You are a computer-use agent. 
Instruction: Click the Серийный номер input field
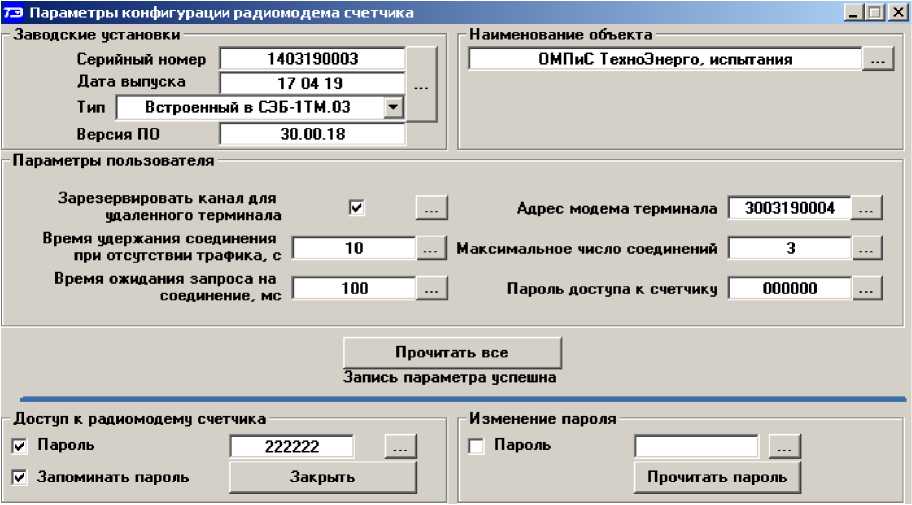[x=312, y=60]
